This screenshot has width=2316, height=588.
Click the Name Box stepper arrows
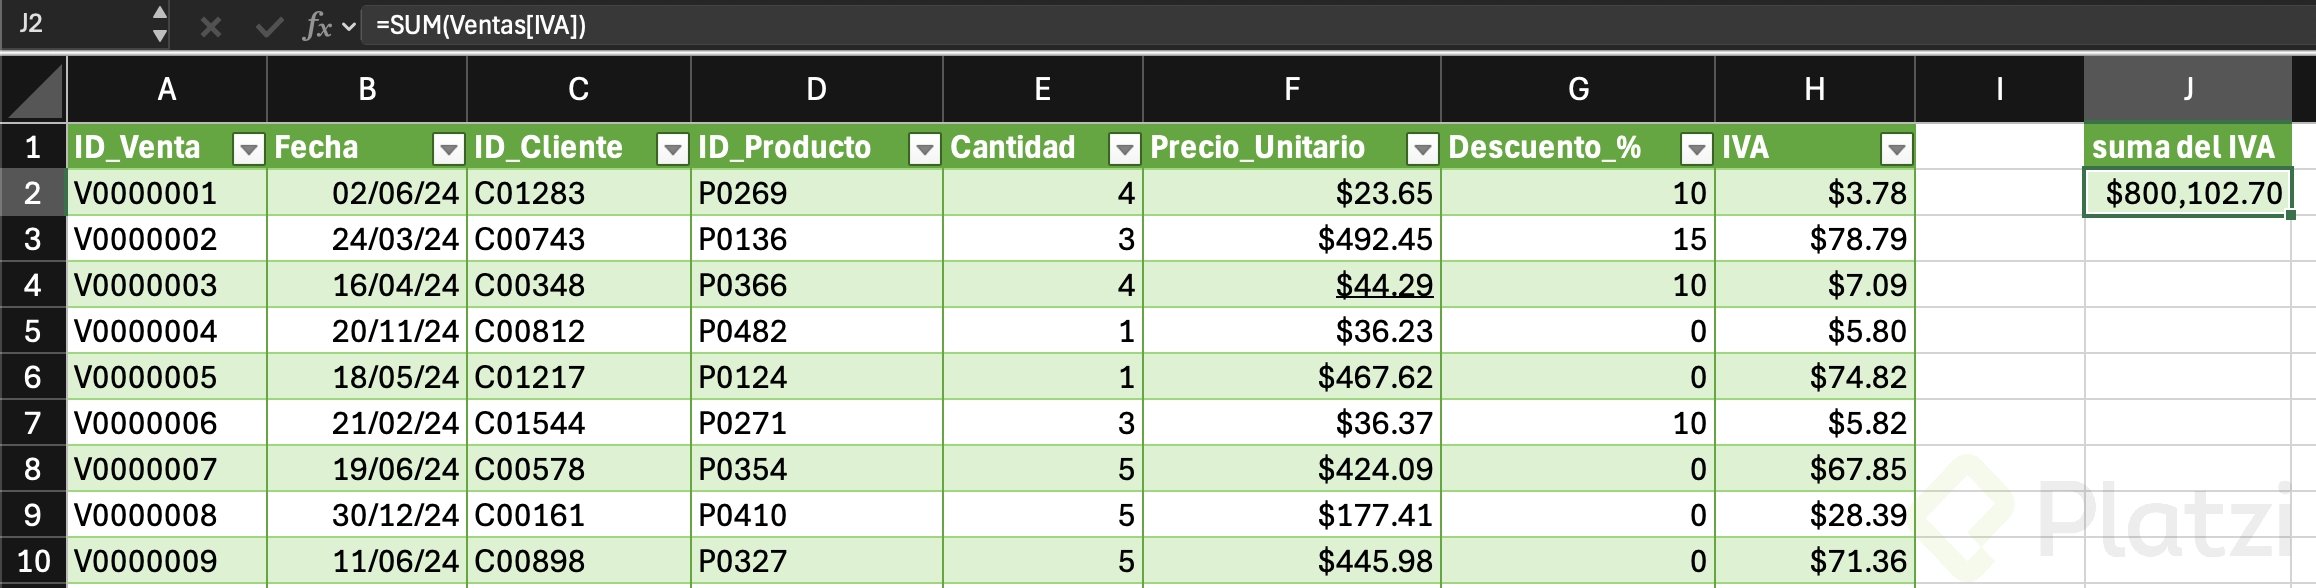[159, 24]
